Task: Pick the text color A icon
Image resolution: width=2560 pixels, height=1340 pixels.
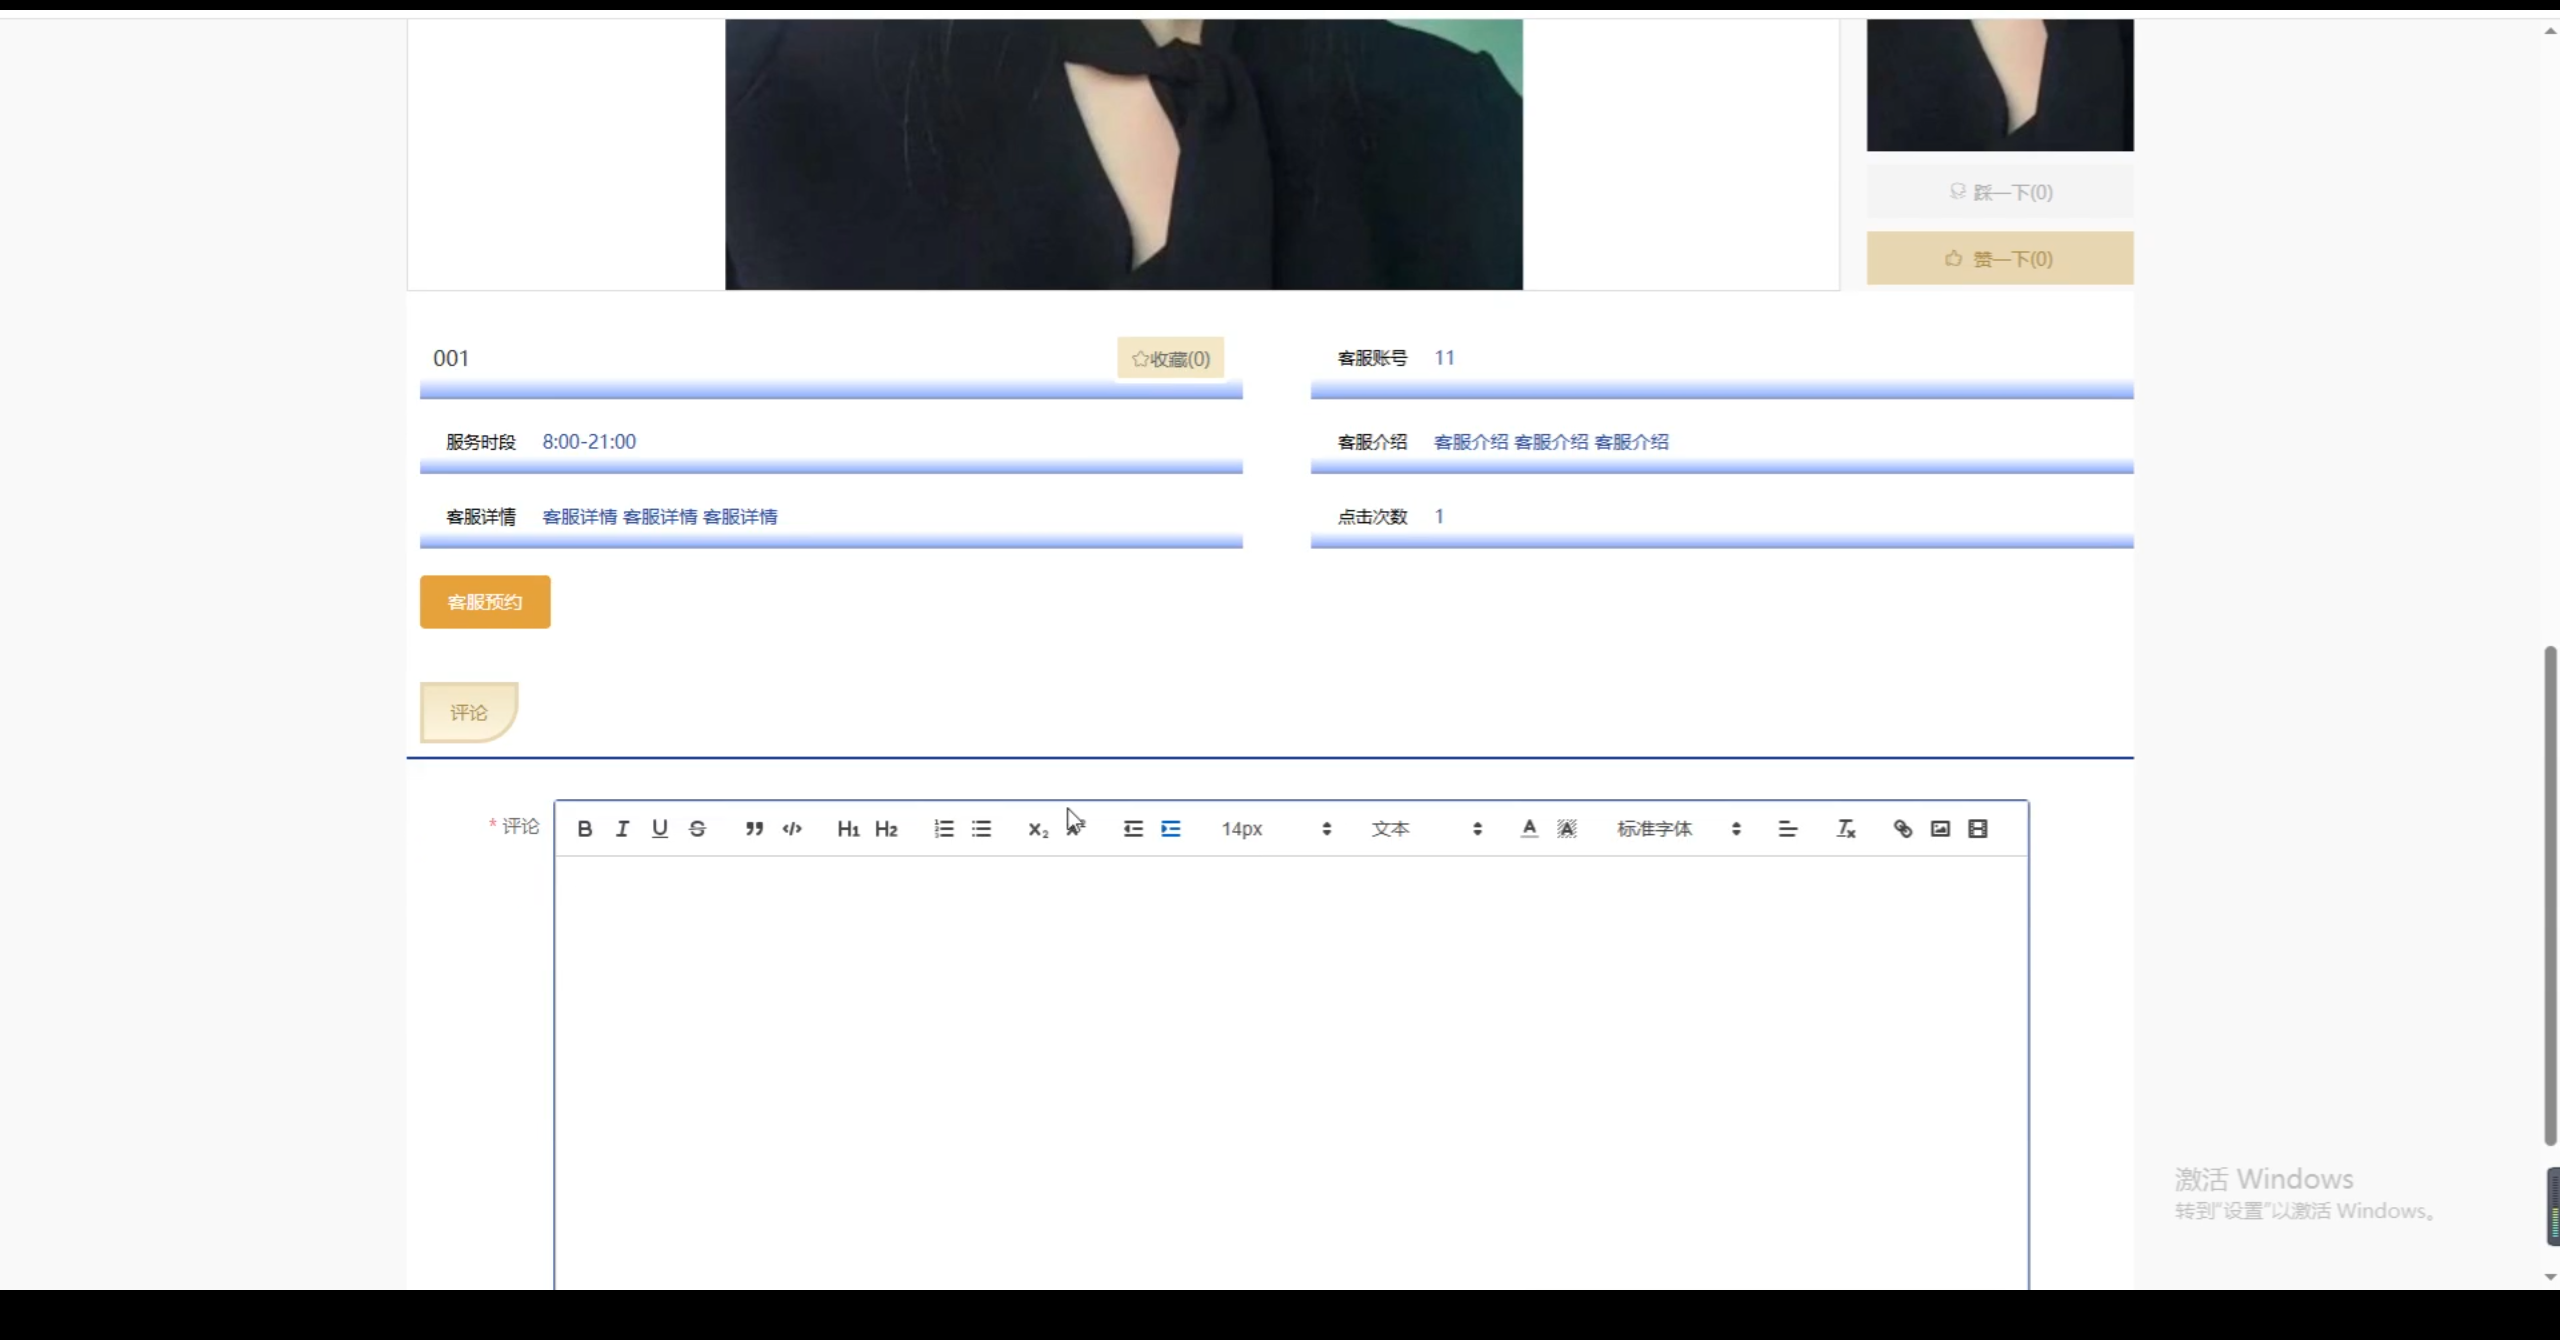Action: click(x=1528, y=828)
